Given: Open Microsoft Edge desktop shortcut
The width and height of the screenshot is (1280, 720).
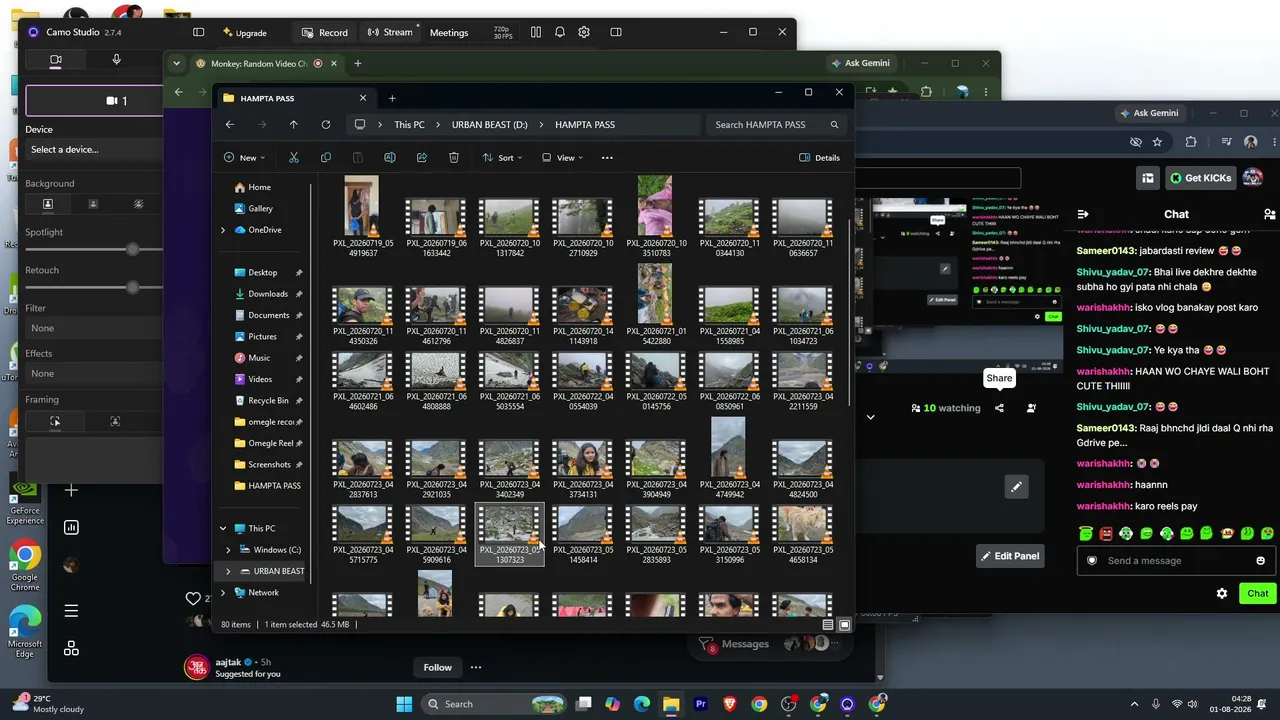Looking at the screenshot, I should click(x=25, y=632).
